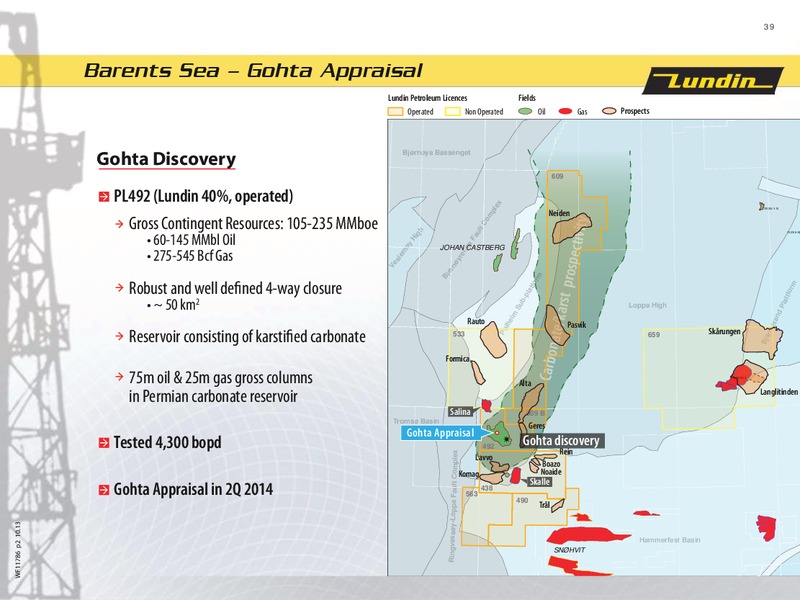Click the licence number 609 on map
The width and height of the screenshot is (800, 600).
click(x=557, y=177)
